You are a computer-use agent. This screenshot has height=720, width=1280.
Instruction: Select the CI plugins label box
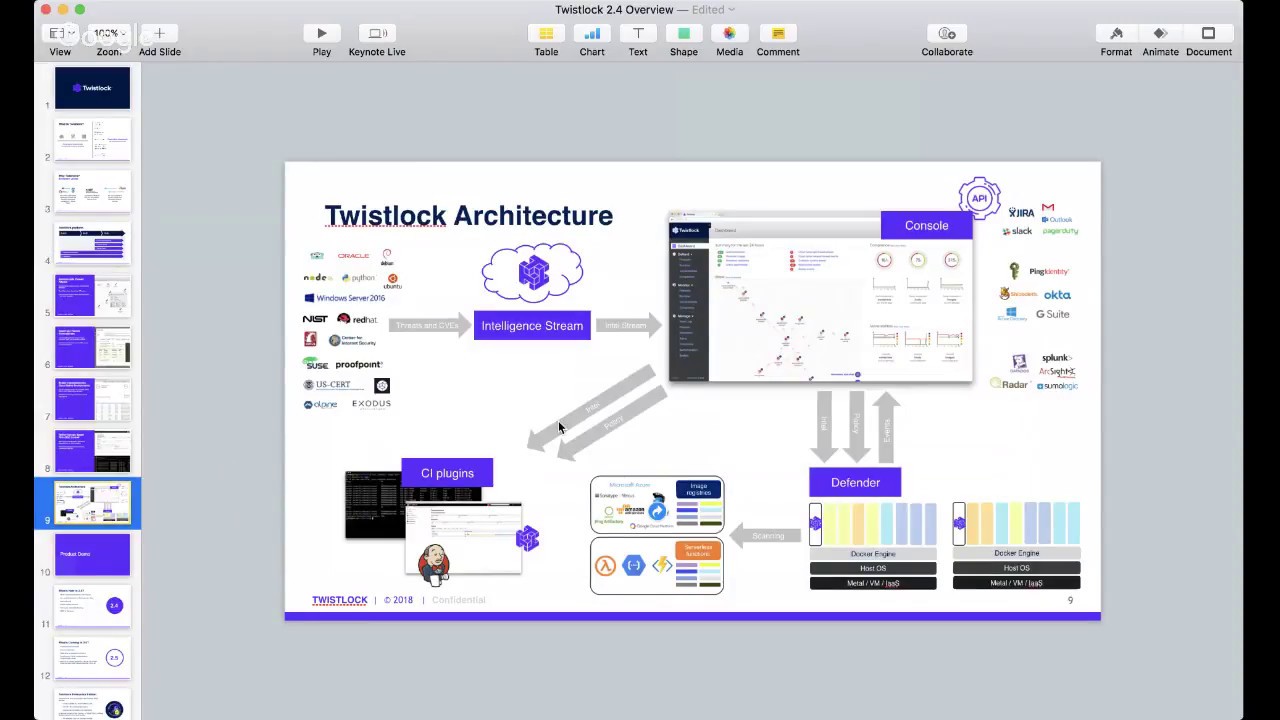click(x=447, y=473)
